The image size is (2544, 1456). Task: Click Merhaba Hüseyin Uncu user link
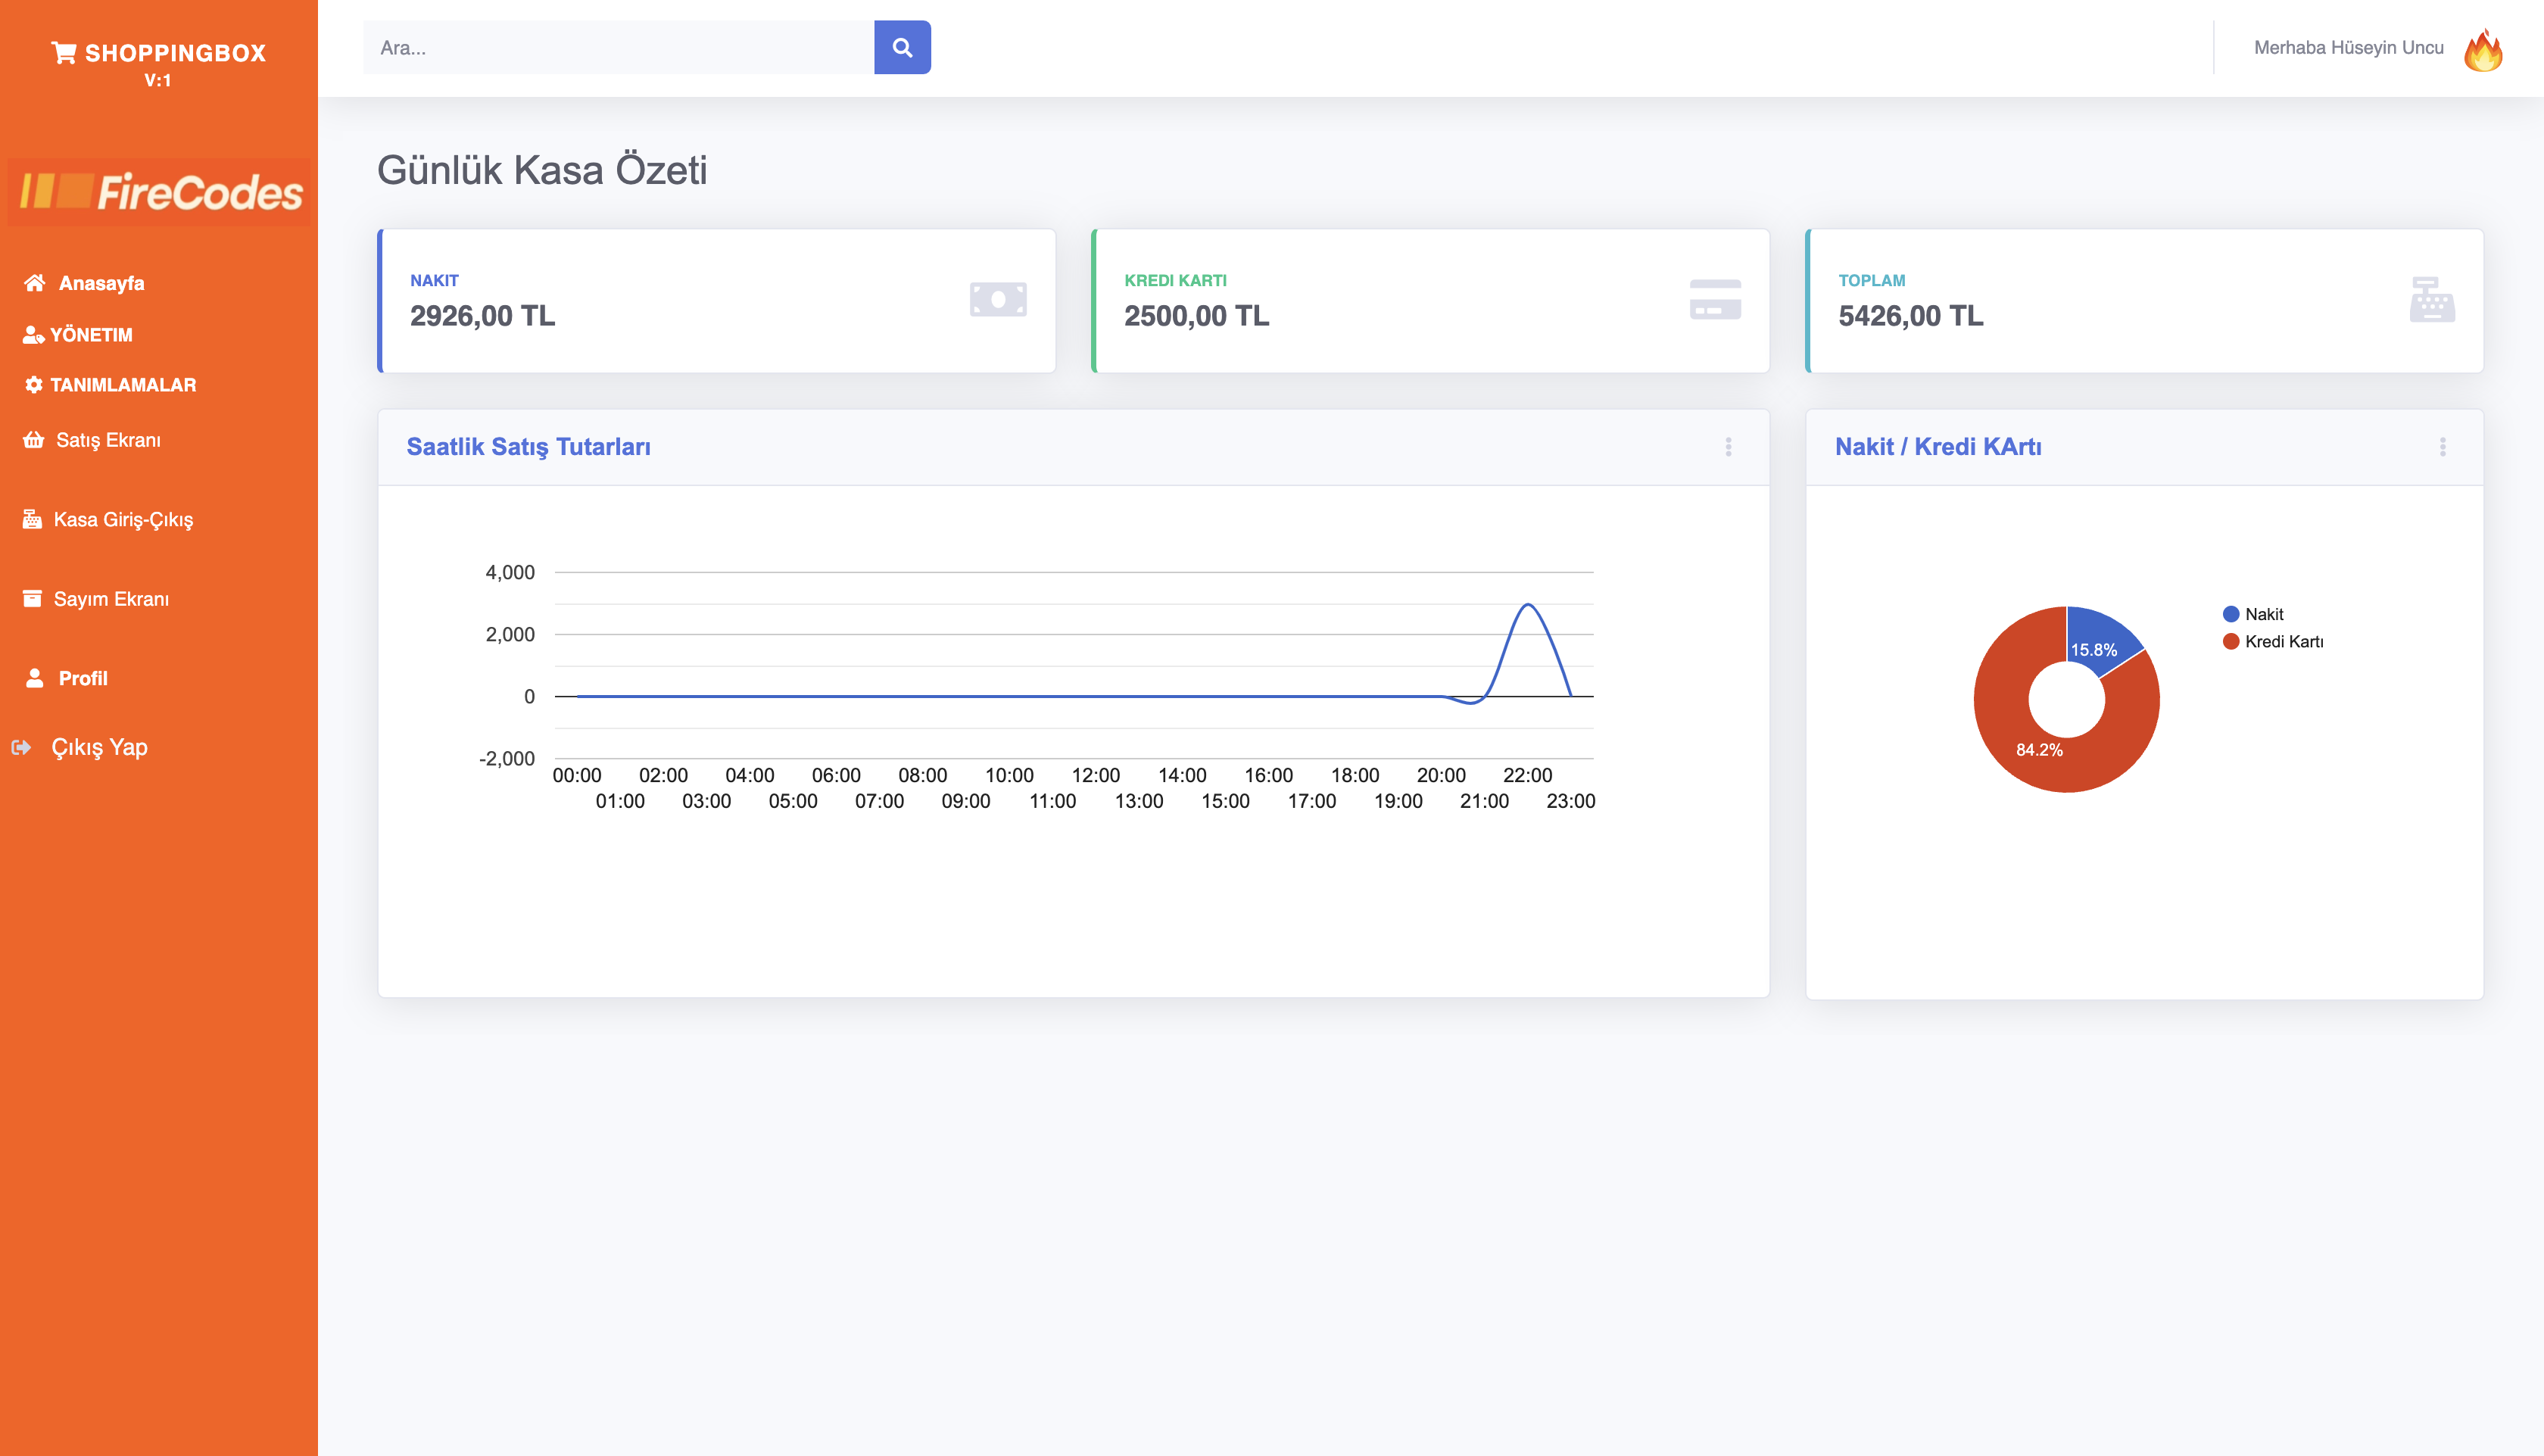2348,47
